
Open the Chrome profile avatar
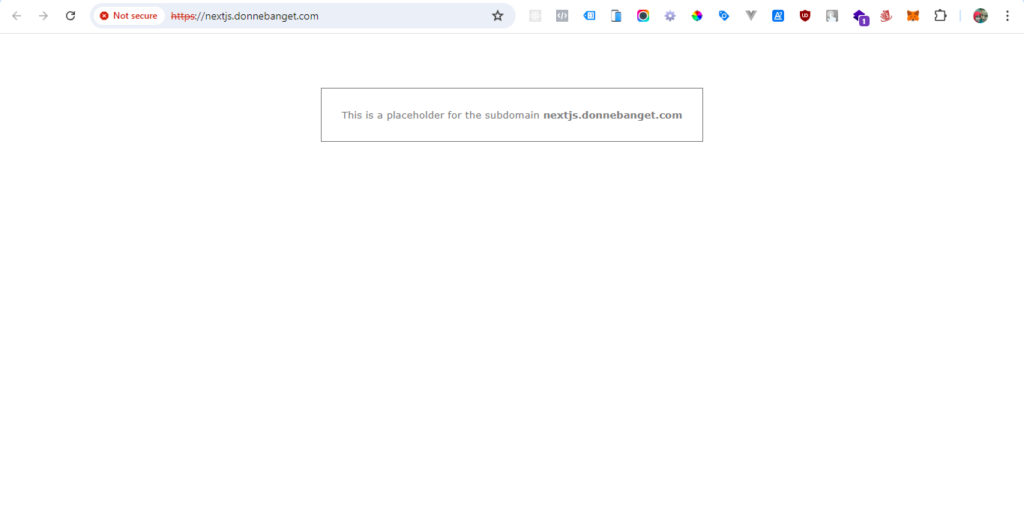click(980, 16)
